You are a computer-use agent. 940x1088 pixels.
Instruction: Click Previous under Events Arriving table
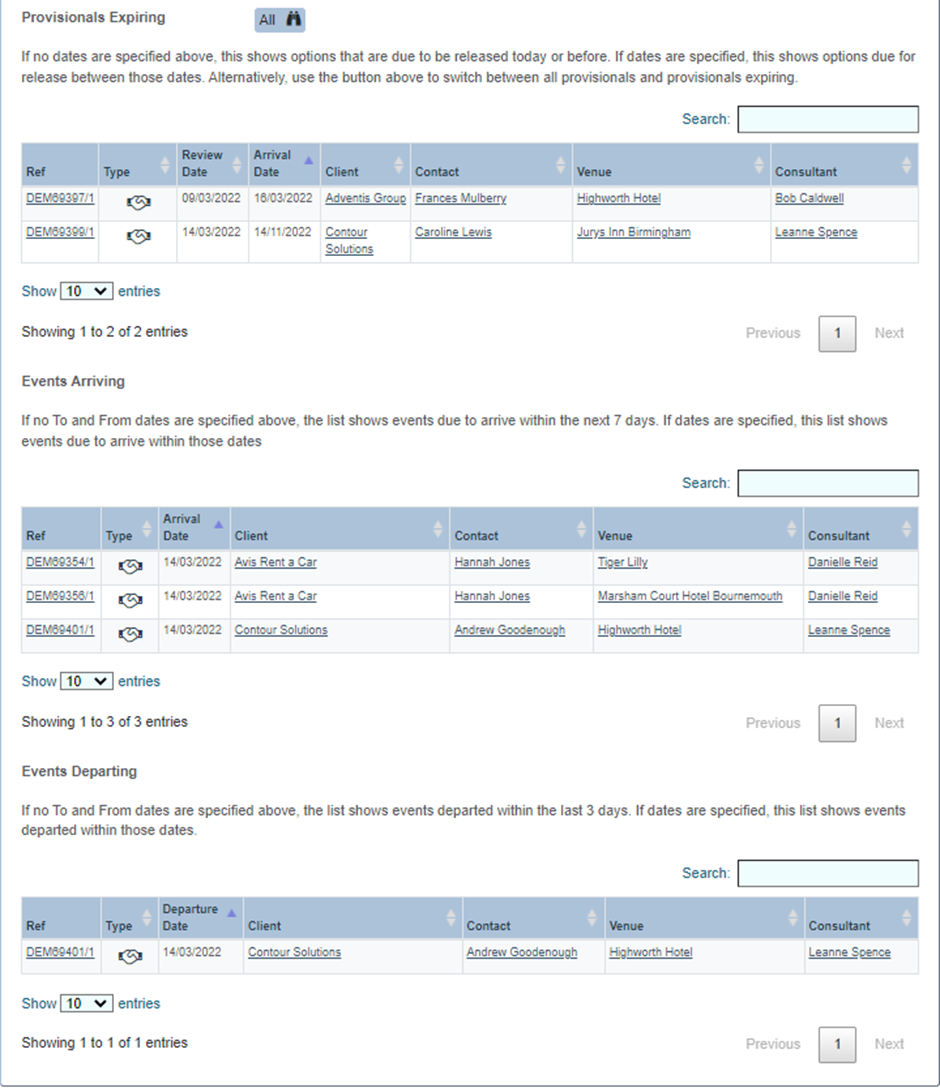tap(773, 723)
